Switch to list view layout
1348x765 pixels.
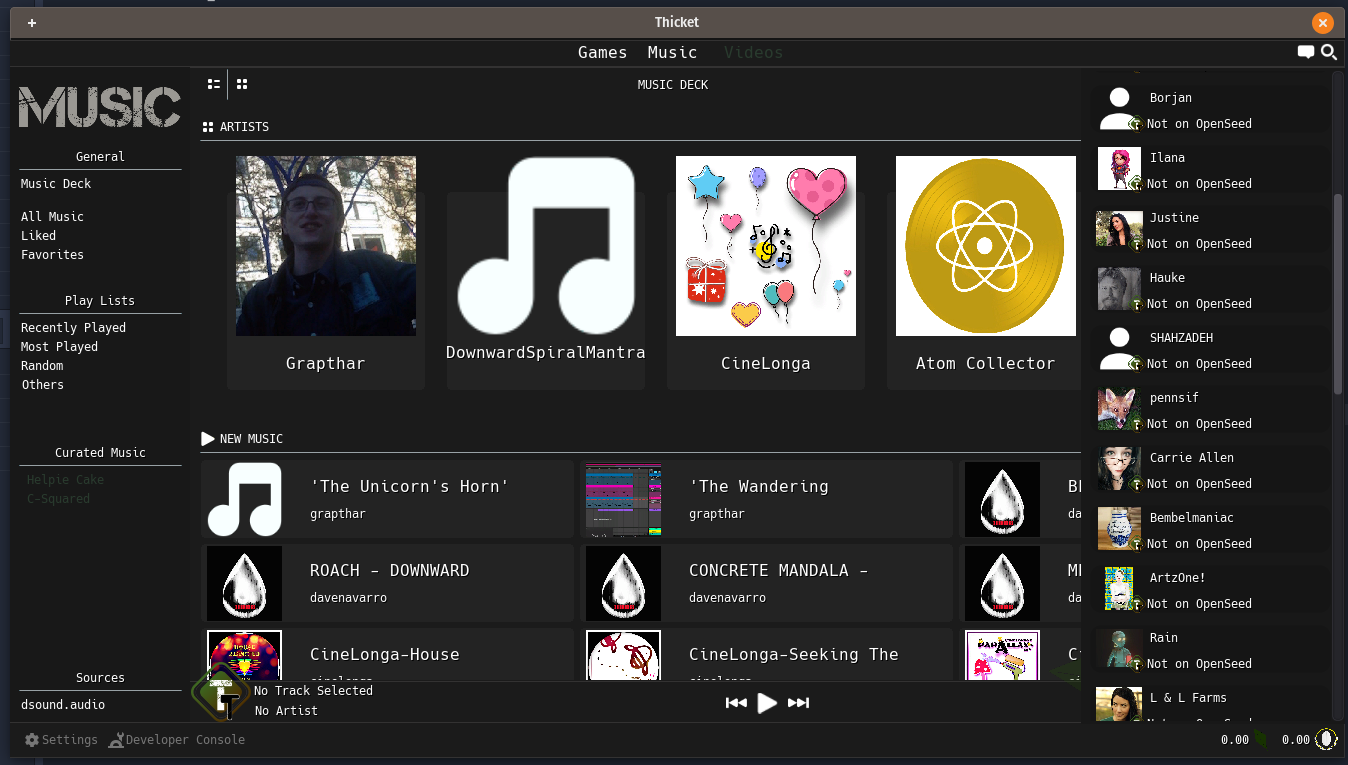coord(214,85)
